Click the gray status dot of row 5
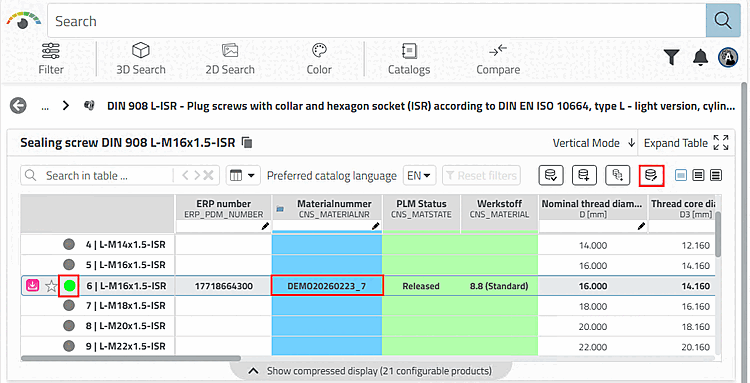 pyautogui.click(x=69, y=264)
